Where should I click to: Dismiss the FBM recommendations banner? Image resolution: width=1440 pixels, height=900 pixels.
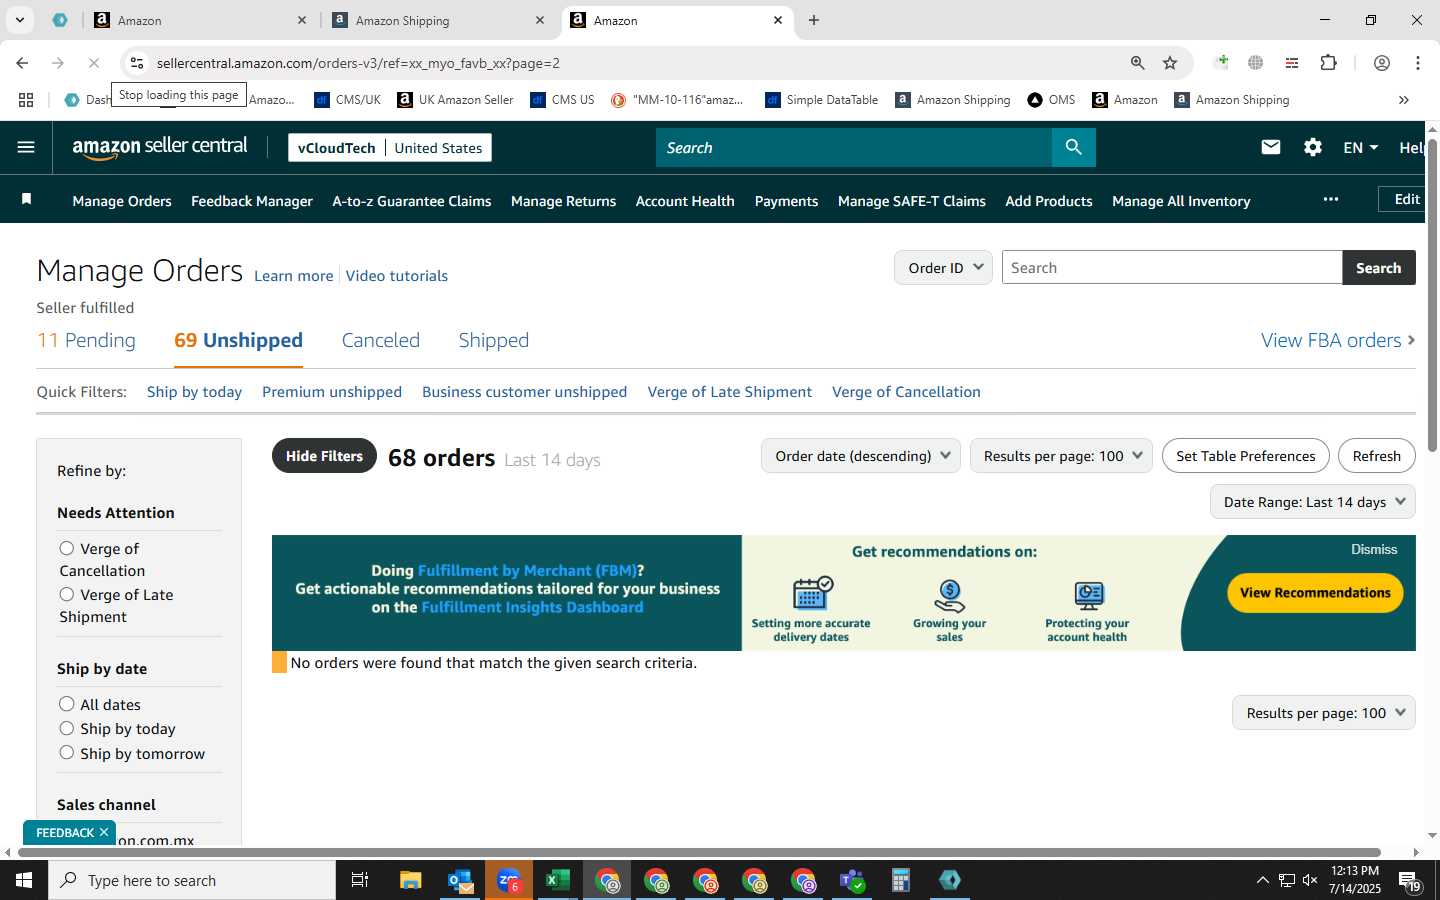1374,549
